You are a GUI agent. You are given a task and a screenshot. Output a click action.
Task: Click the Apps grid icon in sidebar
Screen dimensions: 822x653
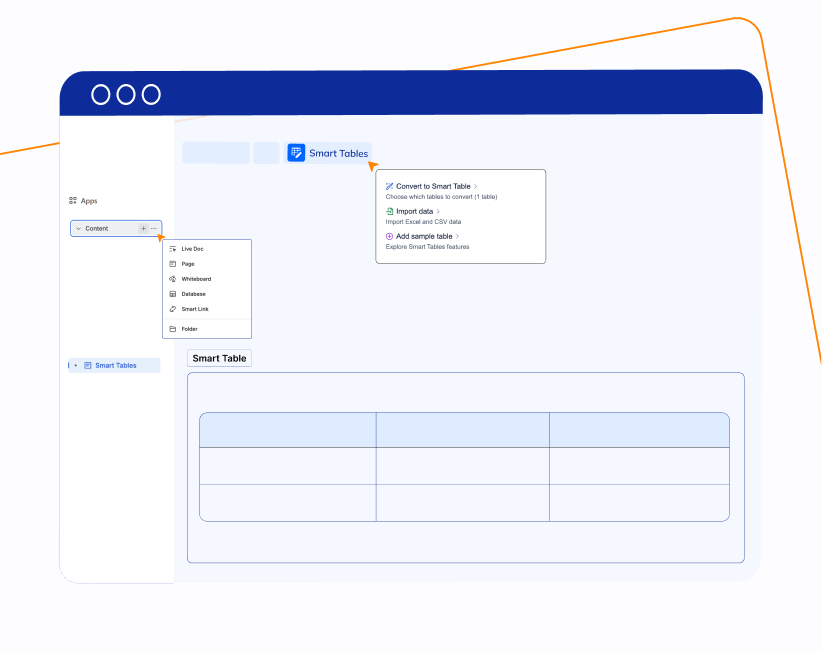tap(73, 201)
